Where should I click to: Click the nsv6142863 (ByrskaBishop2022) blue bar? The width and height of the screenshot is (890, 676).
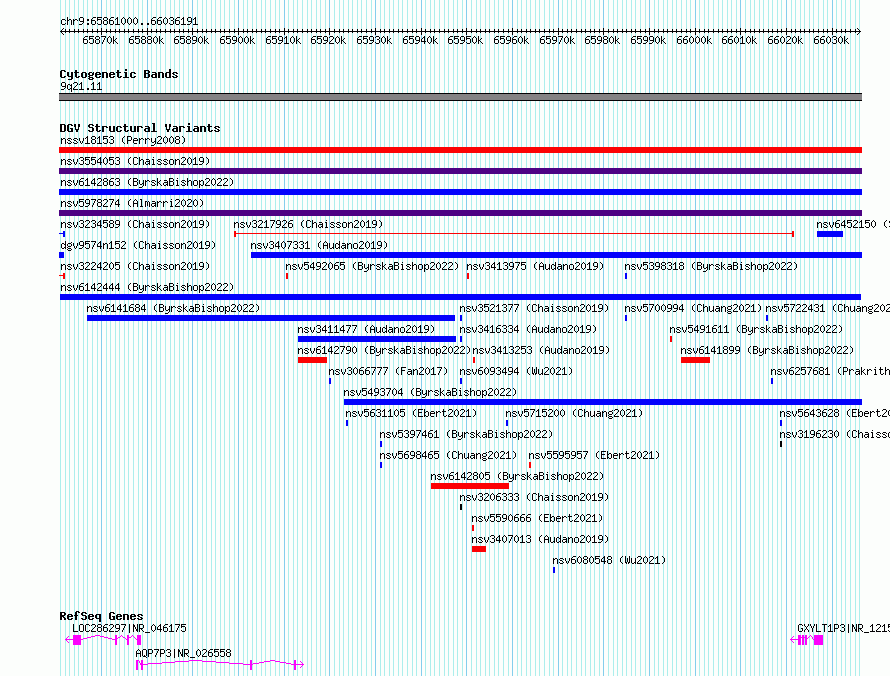click(460, 192)
